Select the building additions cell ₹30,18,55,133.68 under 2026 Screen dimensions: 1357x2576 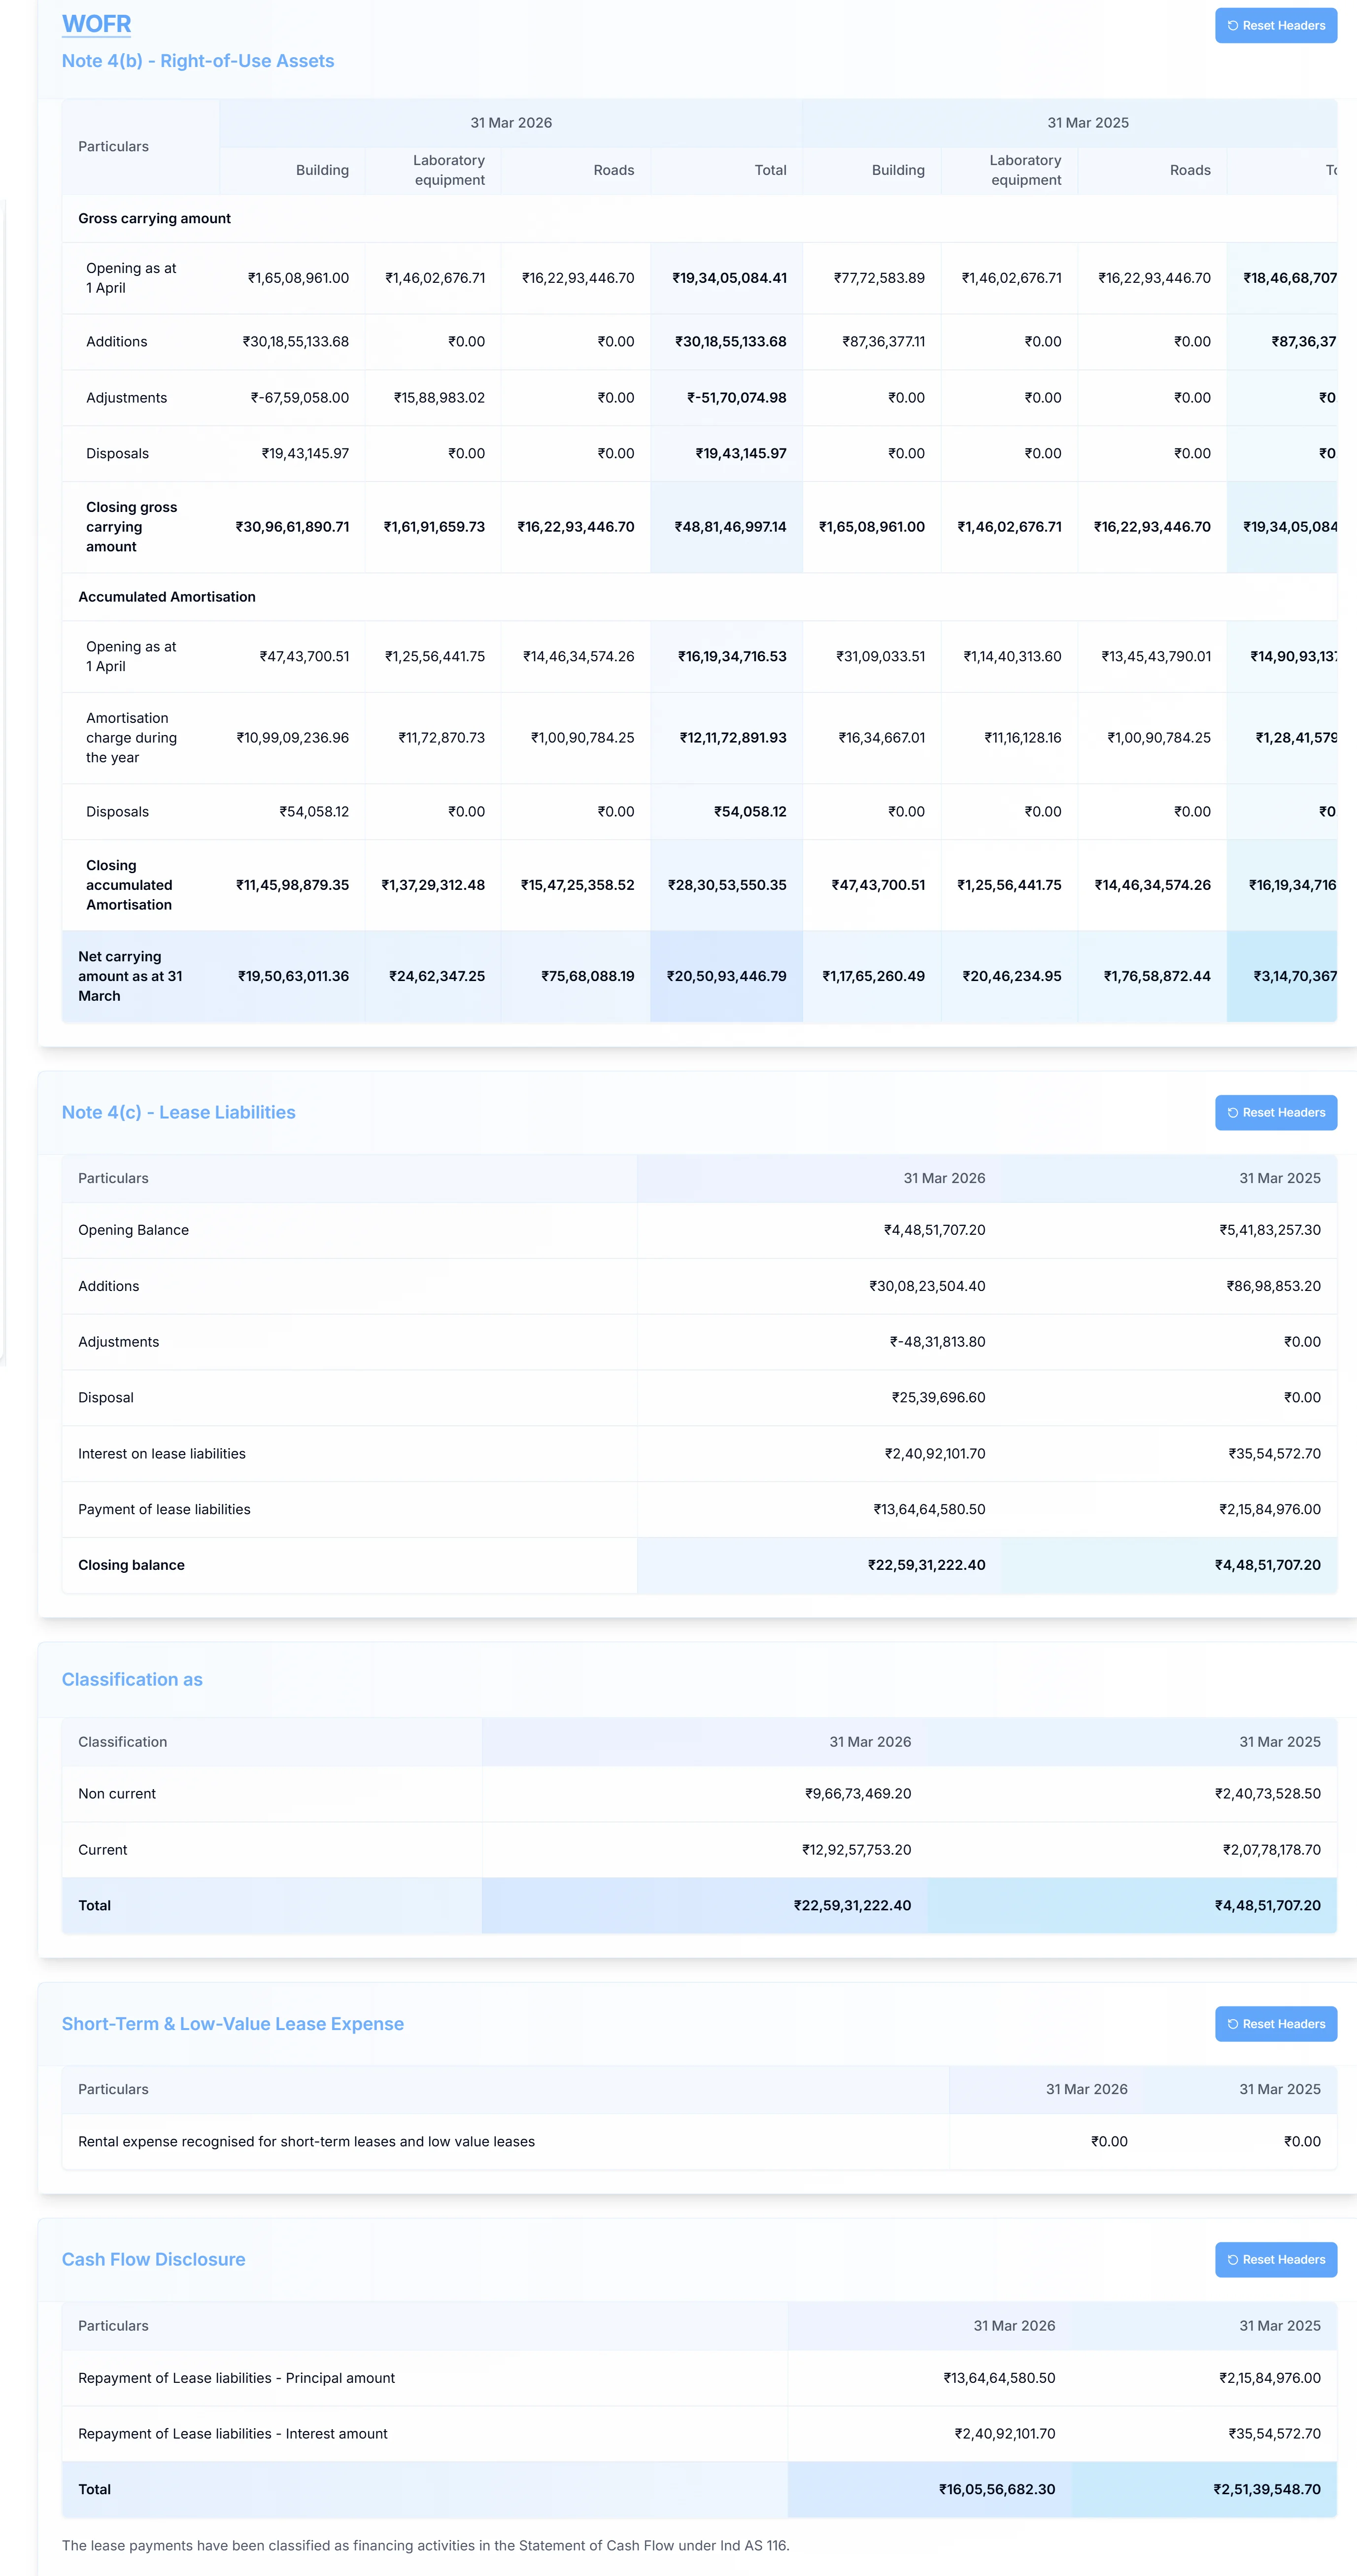[x=295, y=342]
